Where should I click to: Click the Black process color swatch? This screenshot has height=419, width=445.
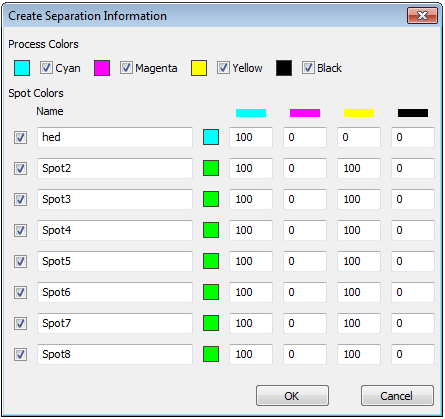pos(284,68)
